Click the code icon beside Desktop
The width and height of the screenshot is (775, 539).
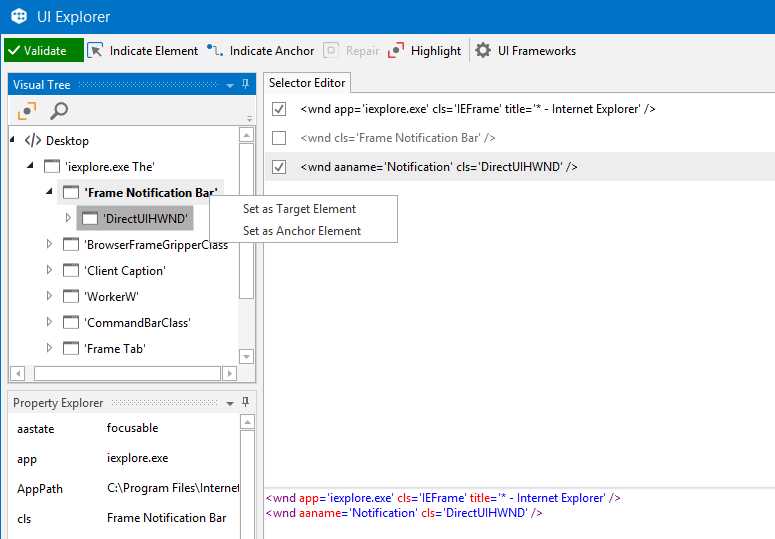[x=33, y=140]
